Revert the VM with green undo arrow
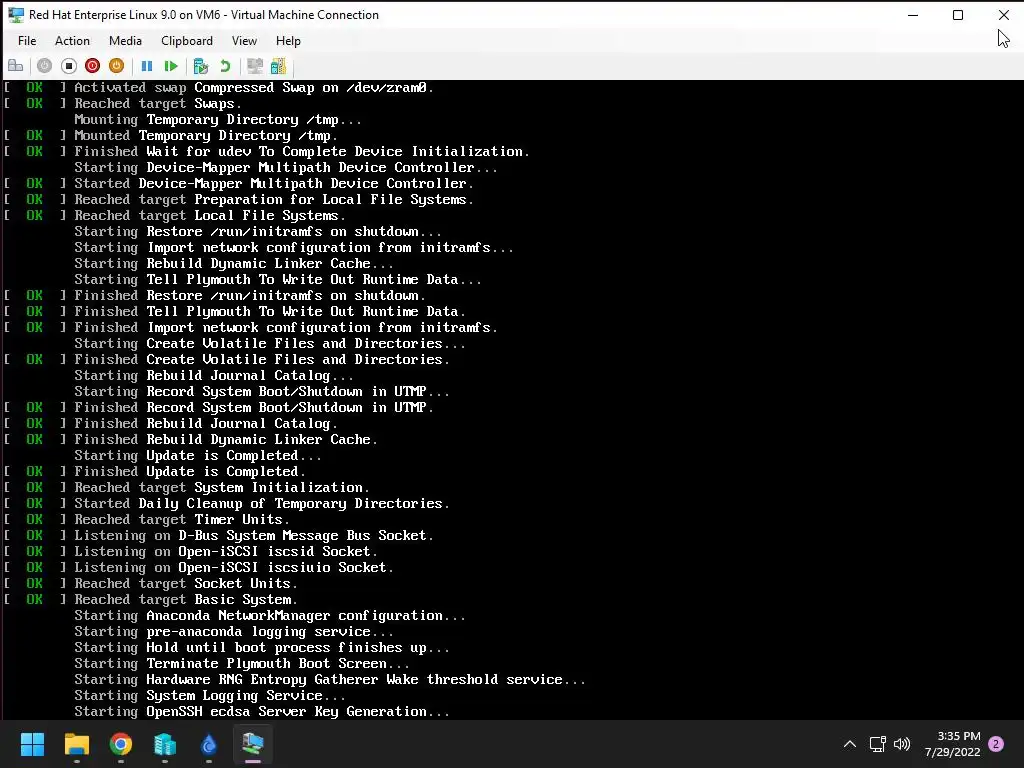Viewport: 1024px width, 768px height. (x=225, y=66)
